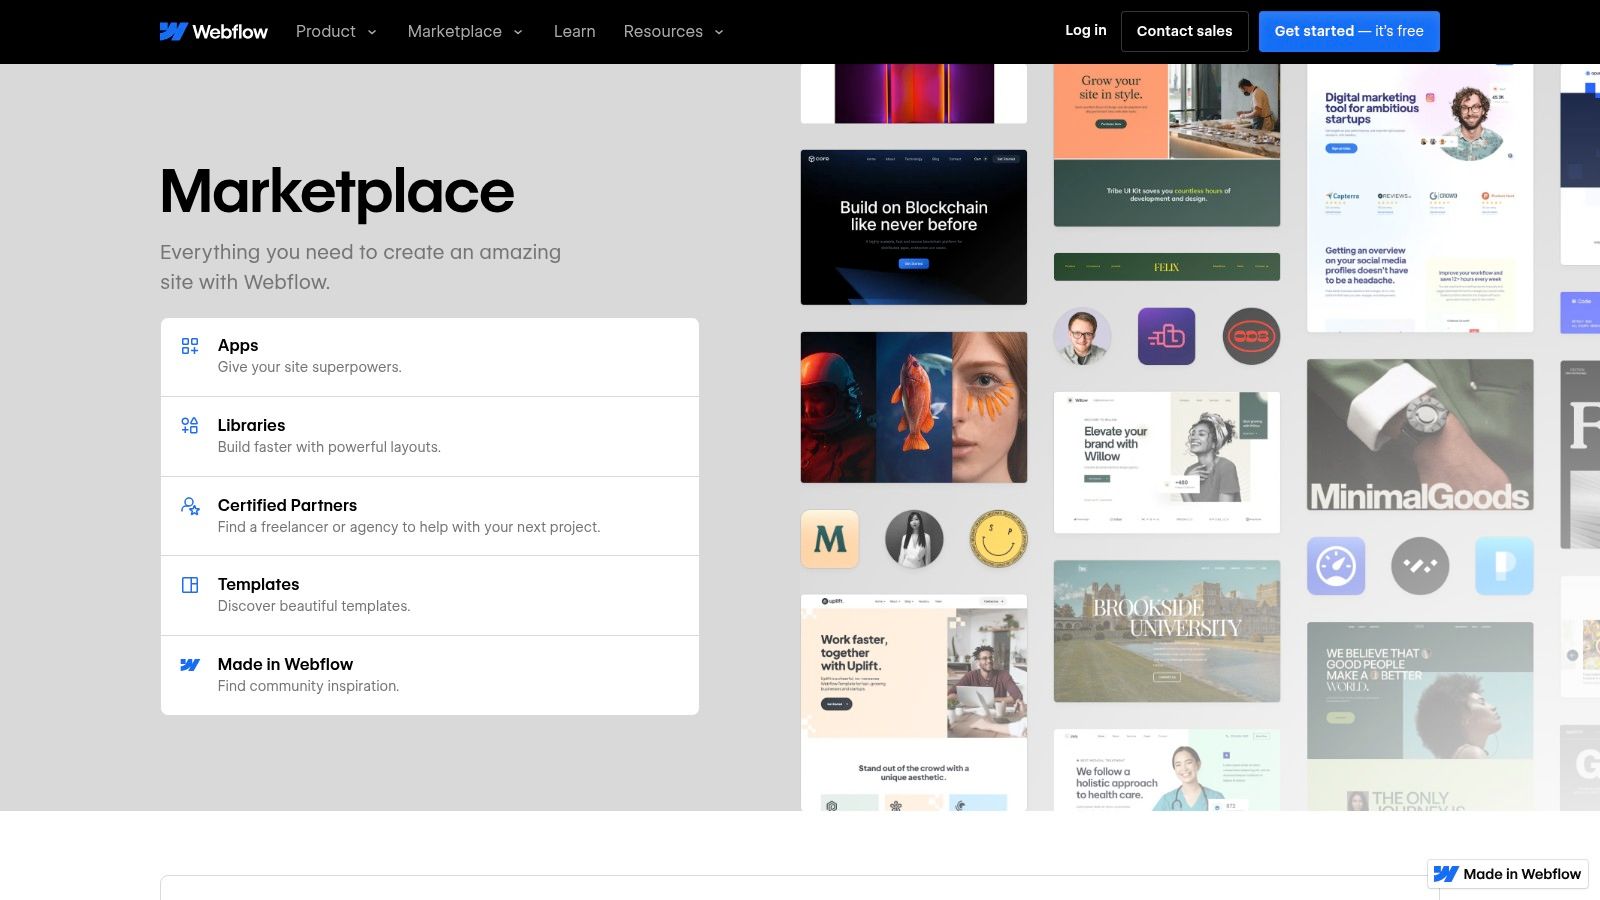Click the Find community inspiration text
1600x900 pixels.
pyautogui.click(x=308, y=686)
